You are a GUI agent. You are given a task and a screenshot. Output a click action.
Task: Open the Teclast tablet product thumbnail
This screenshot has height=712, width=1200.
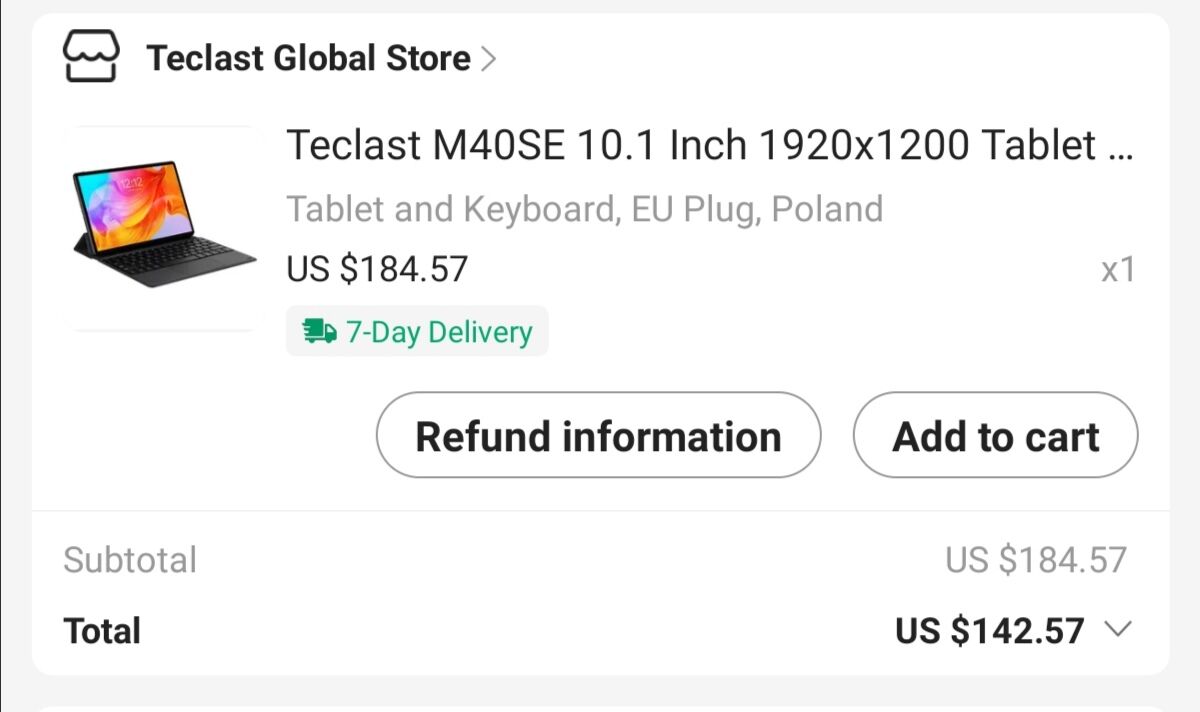[x=162, y=228]
